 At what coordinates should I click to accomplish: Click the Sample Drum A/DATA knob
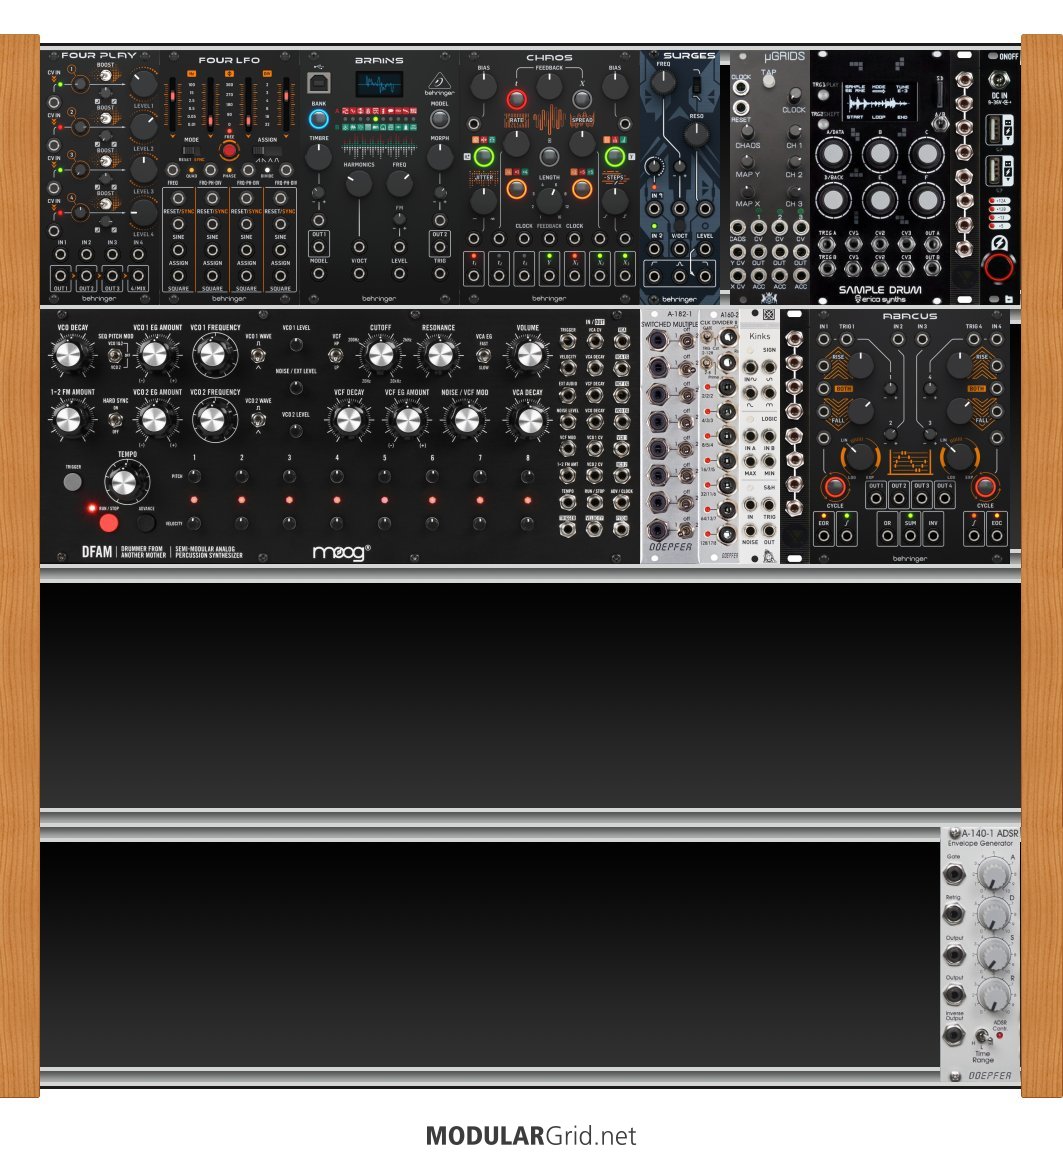[x=833, y=155]
